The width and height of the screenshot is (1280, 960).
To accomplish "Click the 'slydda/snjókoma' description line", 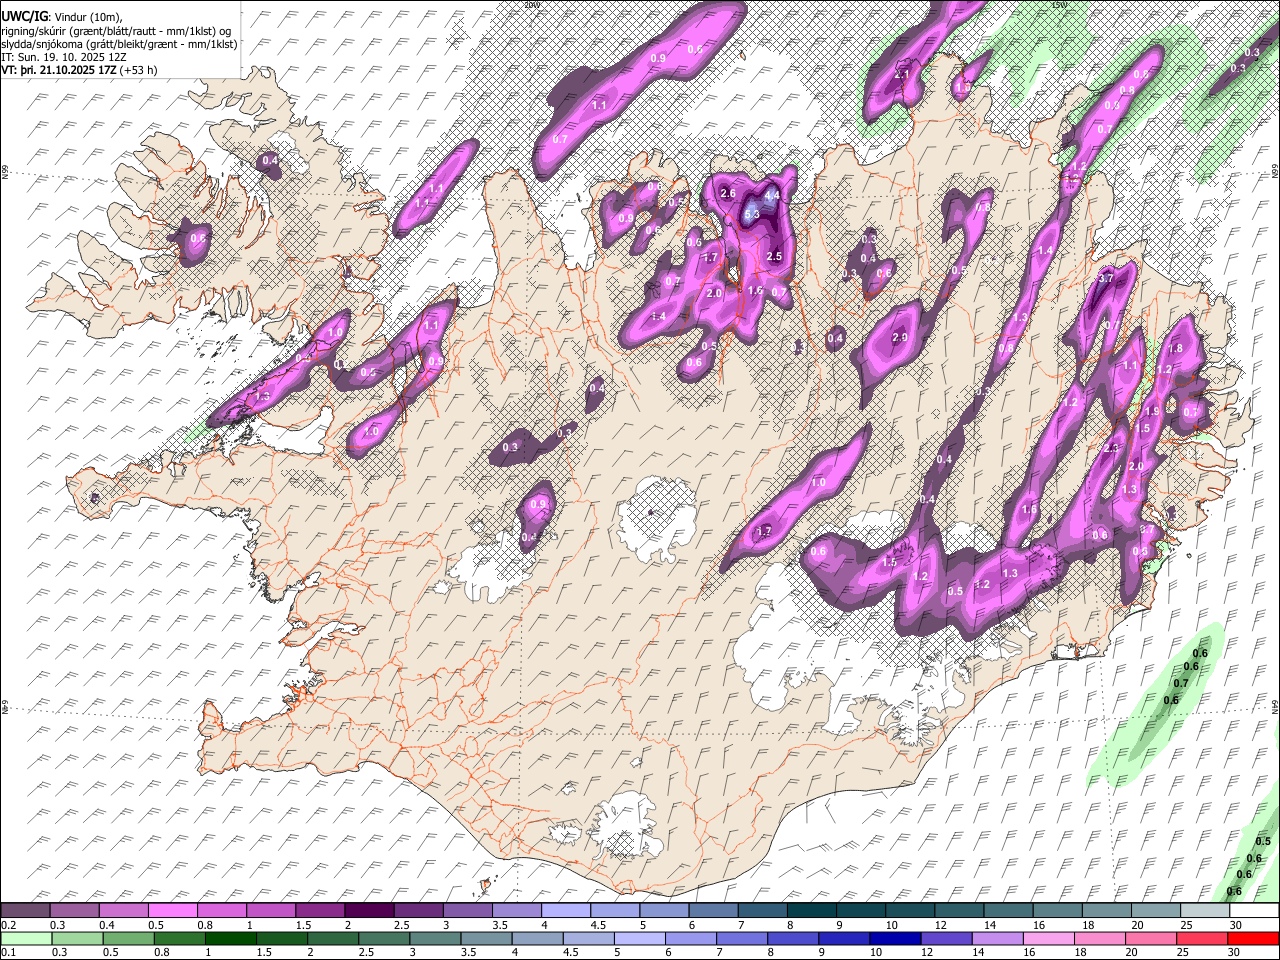I will click(120, 44).
